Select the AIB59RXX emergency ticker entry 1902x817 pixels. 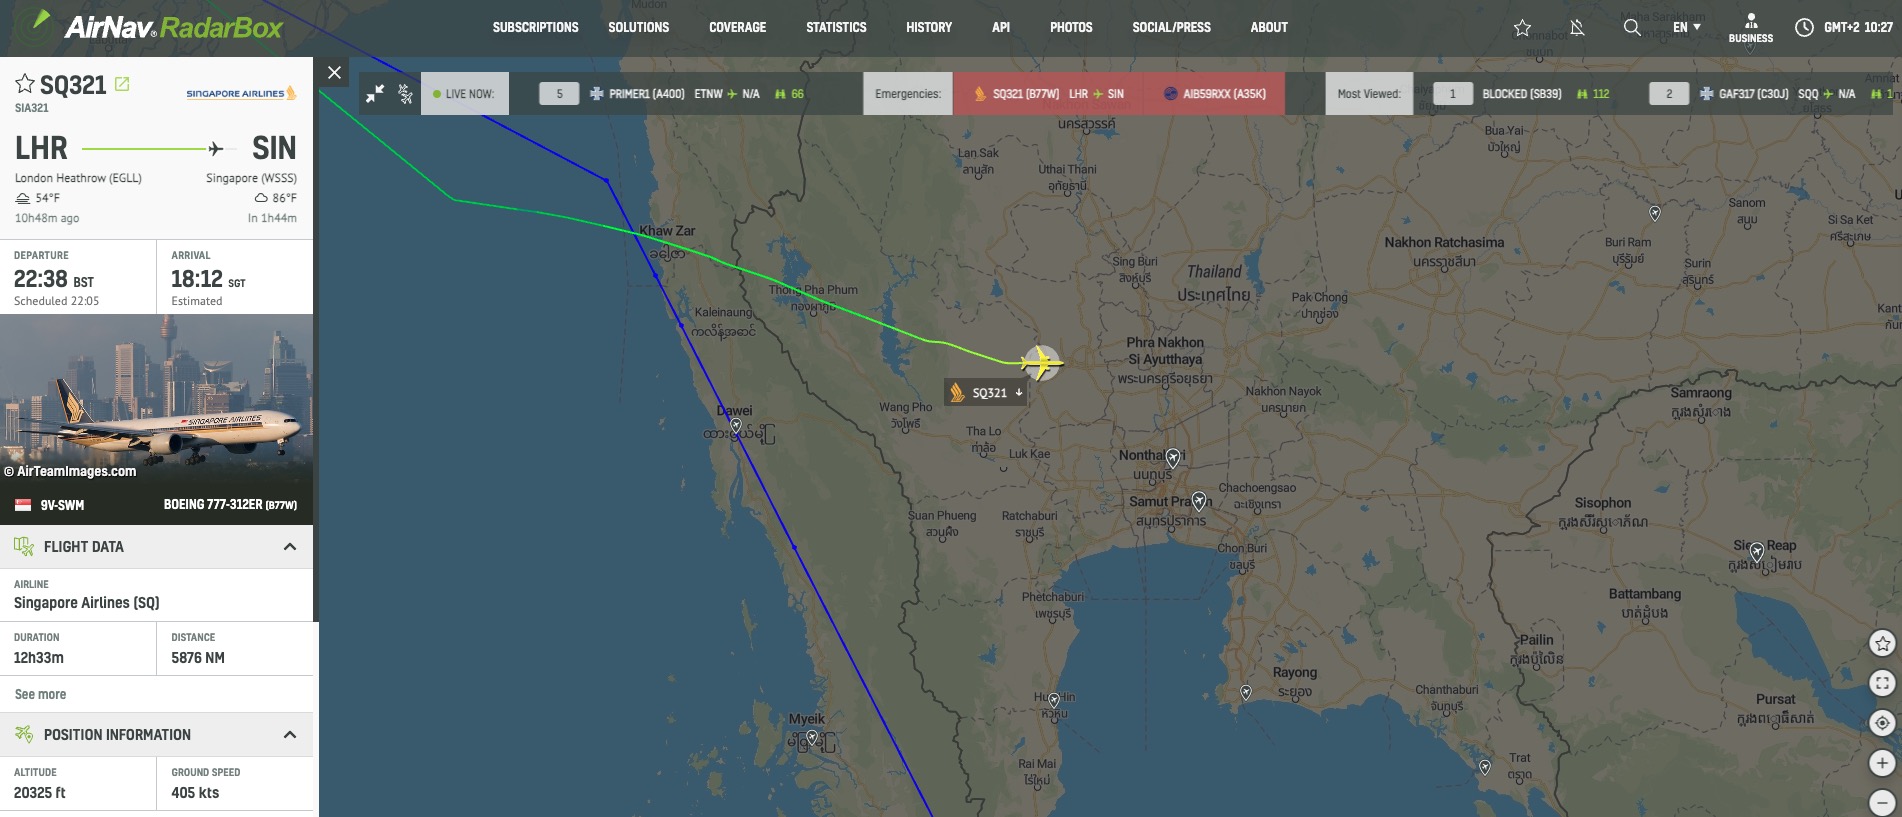[x=1214, y=94]
